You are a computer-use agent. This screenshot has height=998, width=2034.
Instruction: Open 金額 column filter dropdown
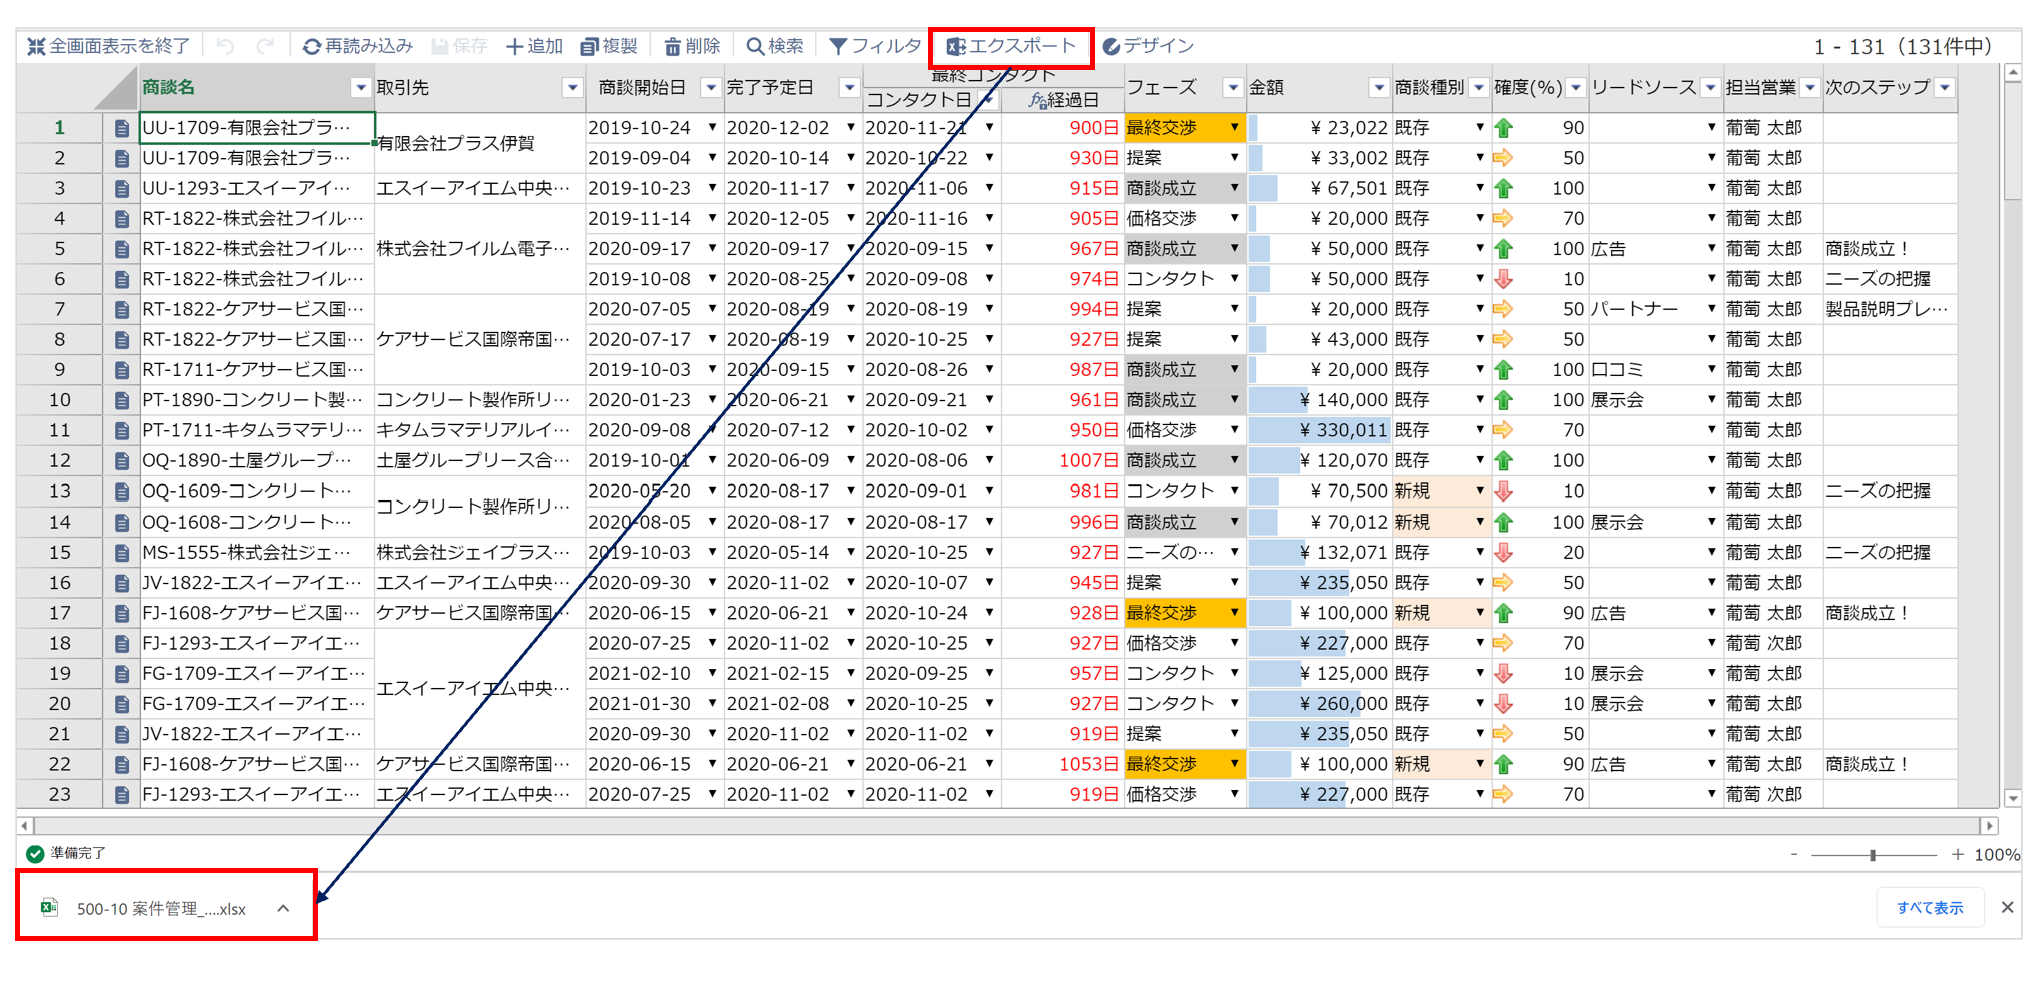pyautogui.click(x=1379, y=88)
